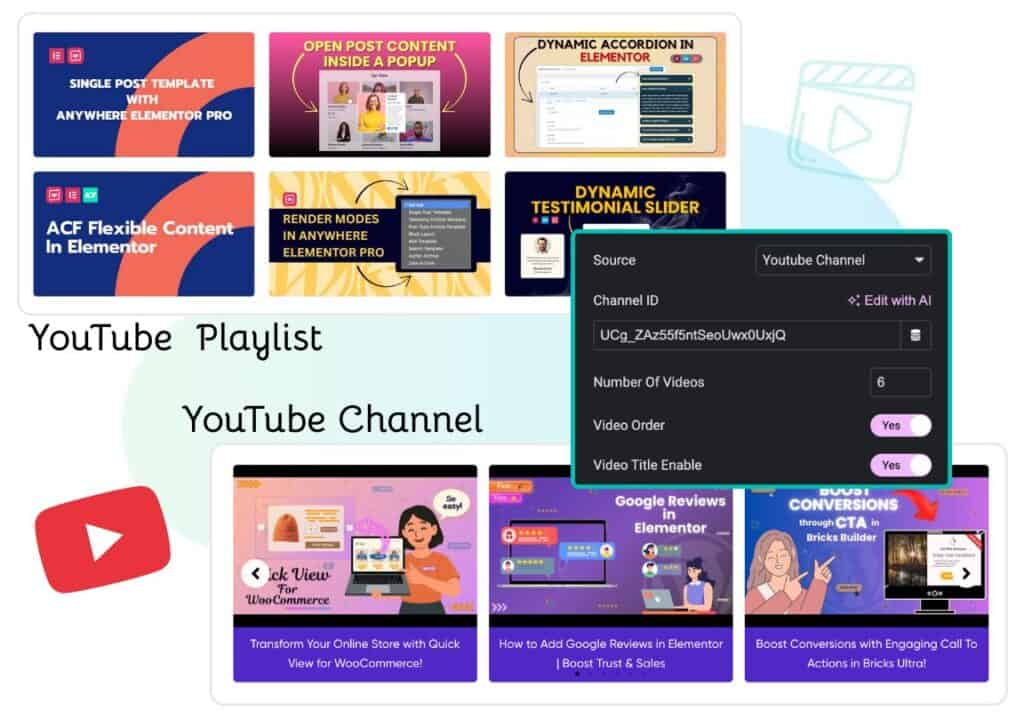Open Single Post Template video thumbnail
The image size is (1024, 718).
pos(144,95)
